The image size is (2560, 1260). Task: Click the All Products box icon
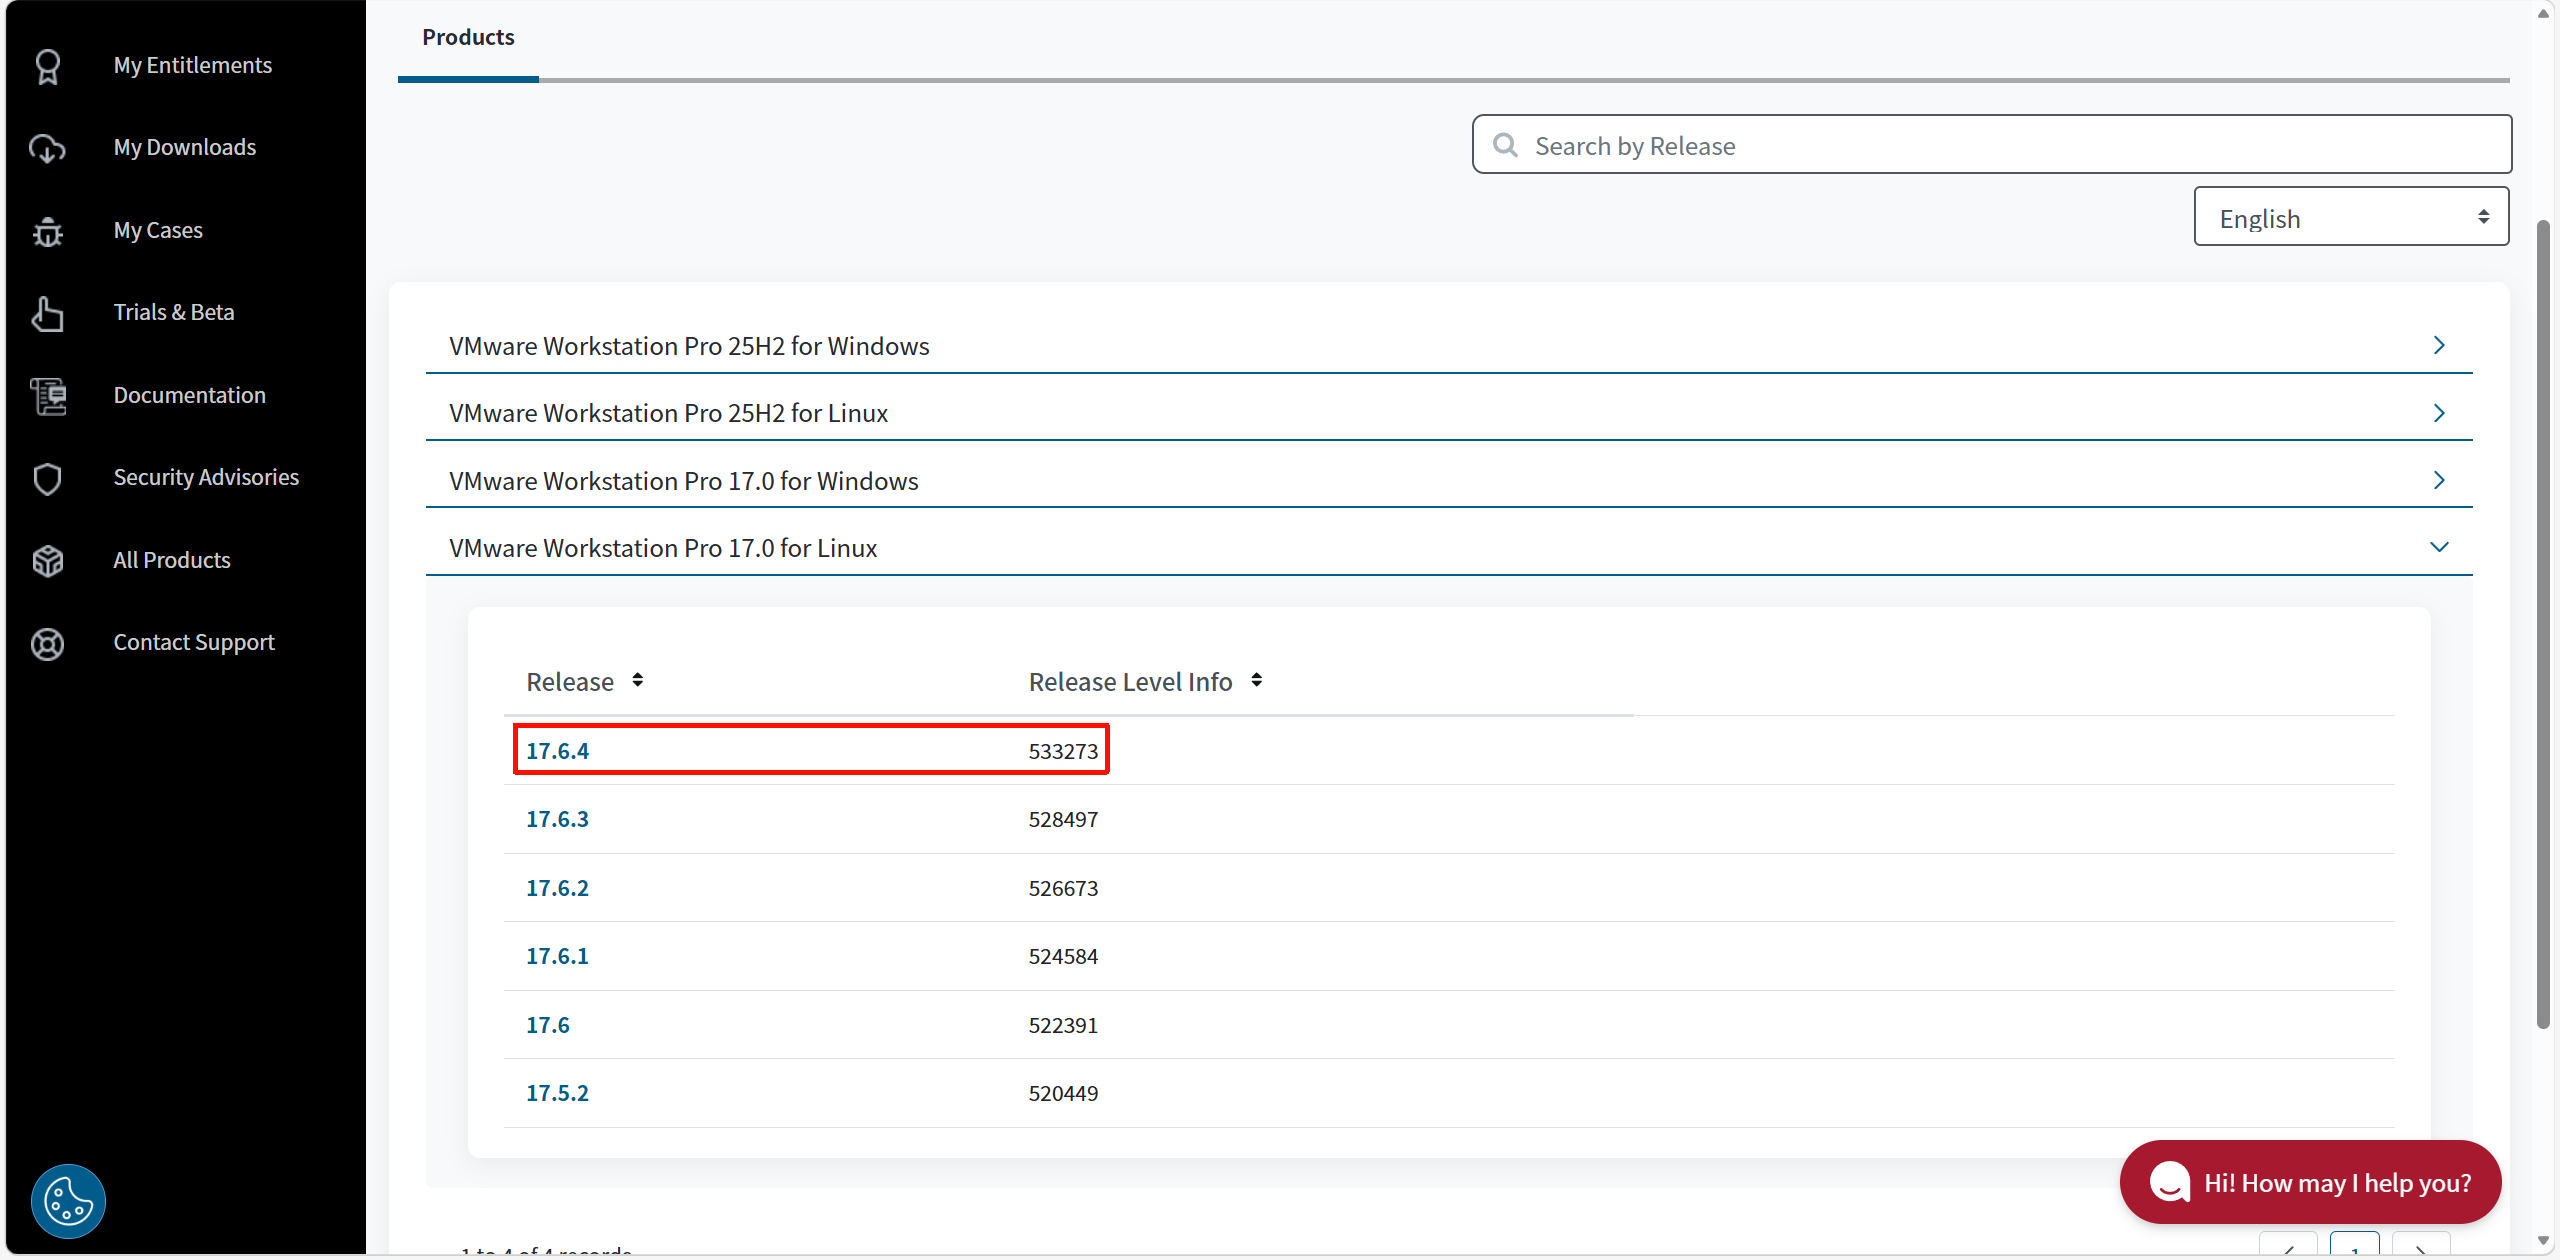48,561
